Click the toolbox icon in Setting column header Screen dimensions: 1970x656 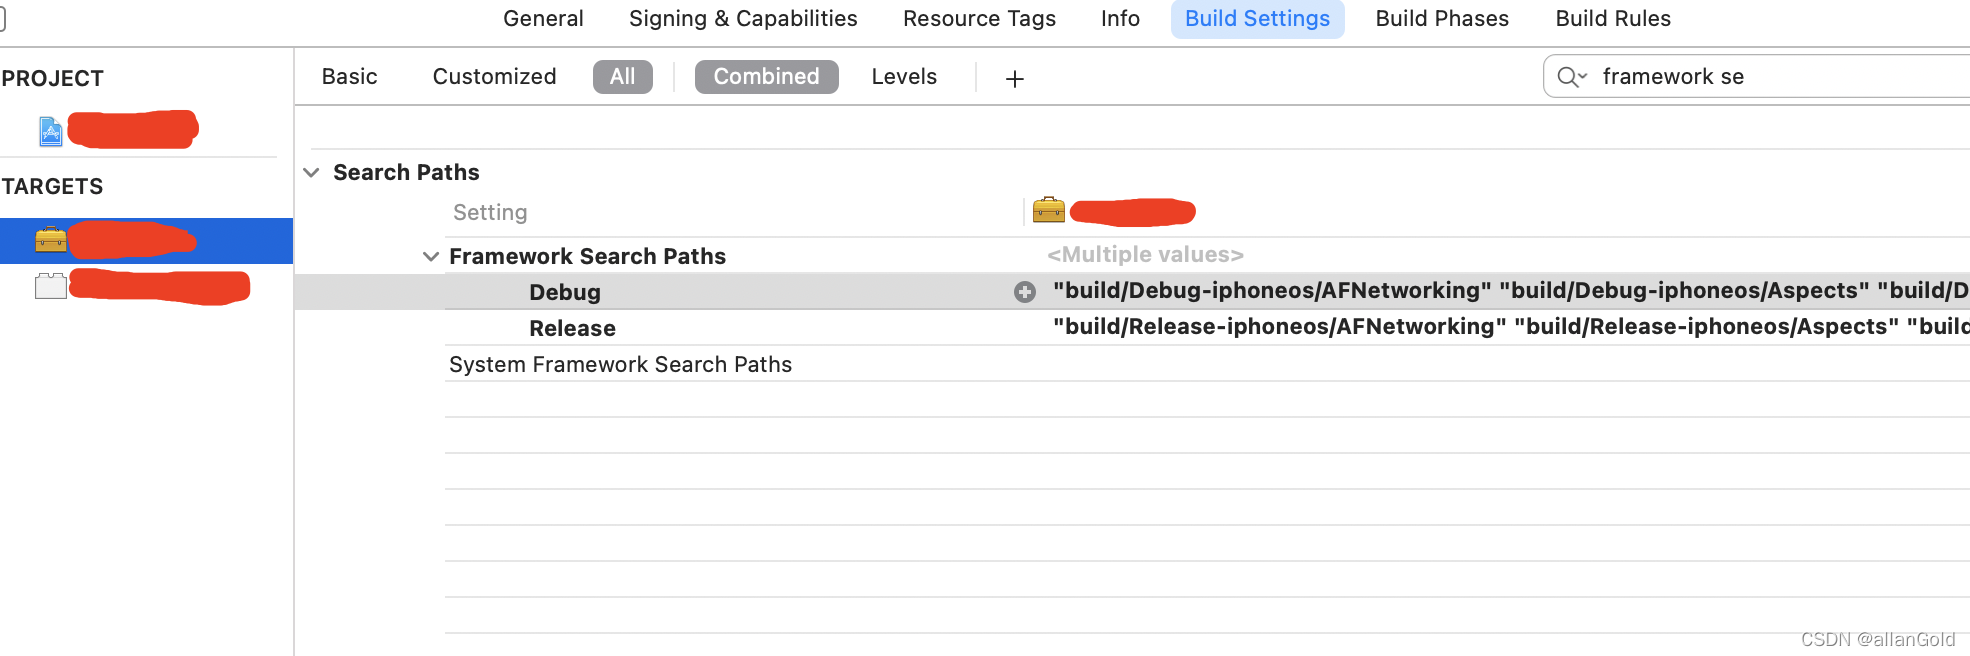click(1049, 210)
